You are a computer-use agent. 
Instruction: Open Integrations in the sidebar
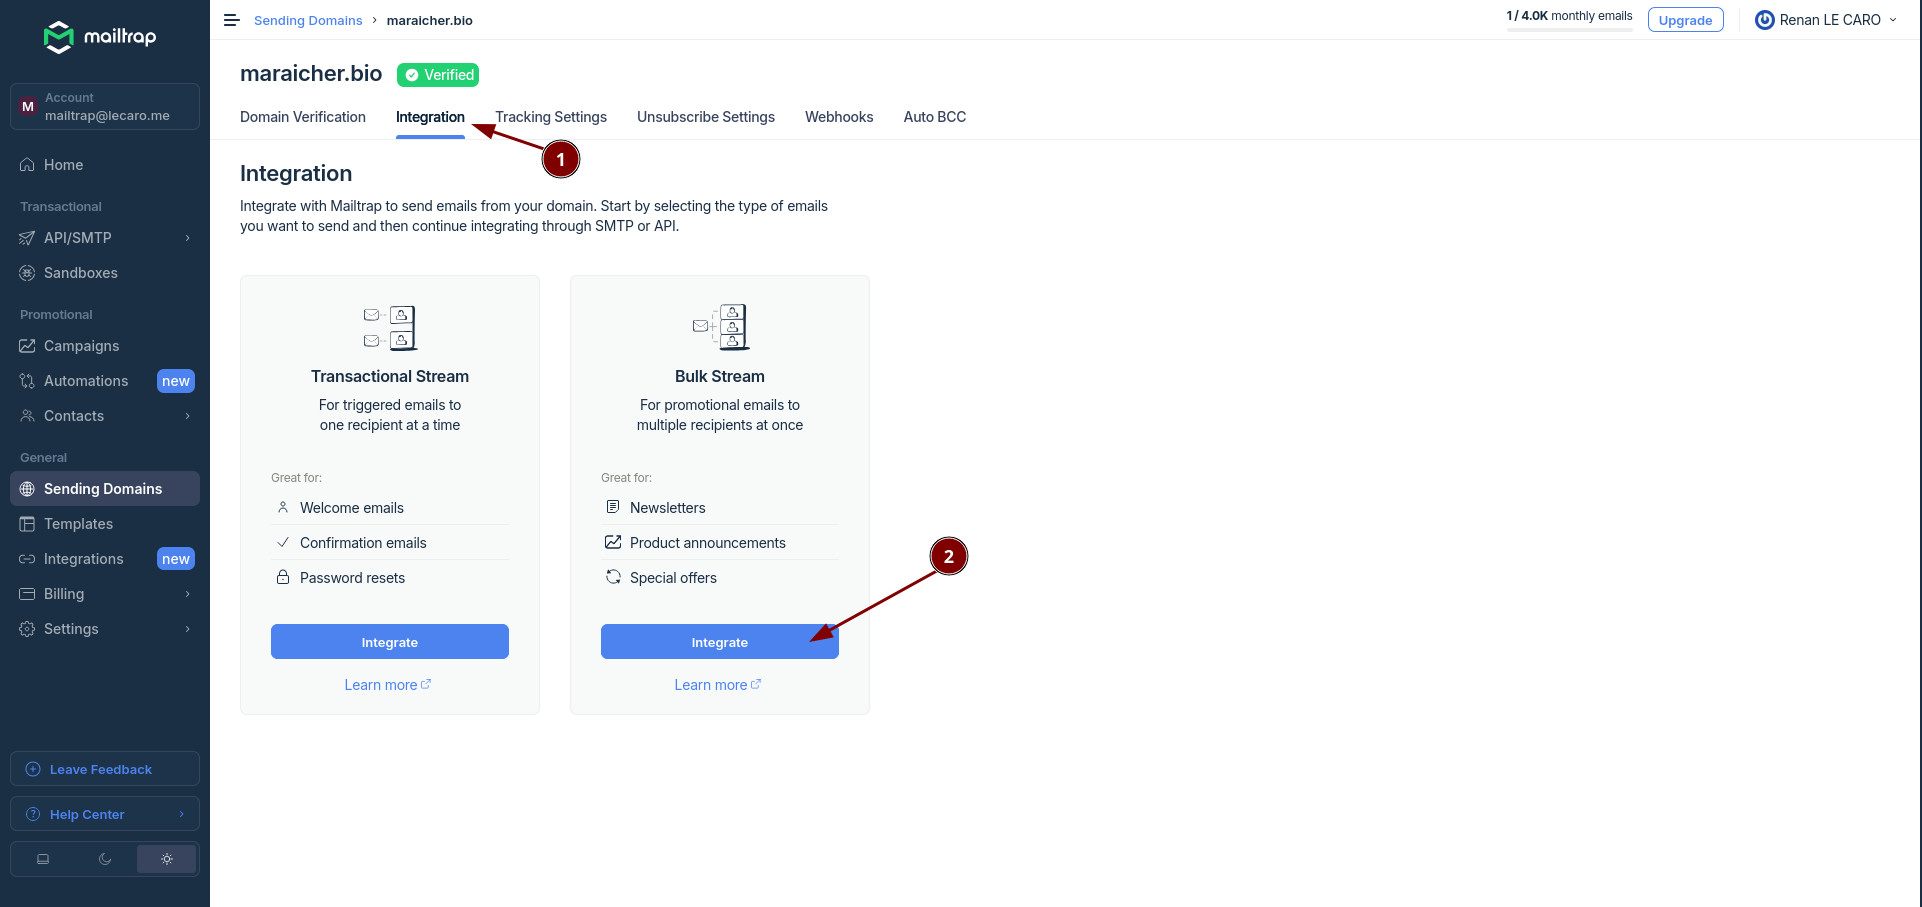pos(83,559)
